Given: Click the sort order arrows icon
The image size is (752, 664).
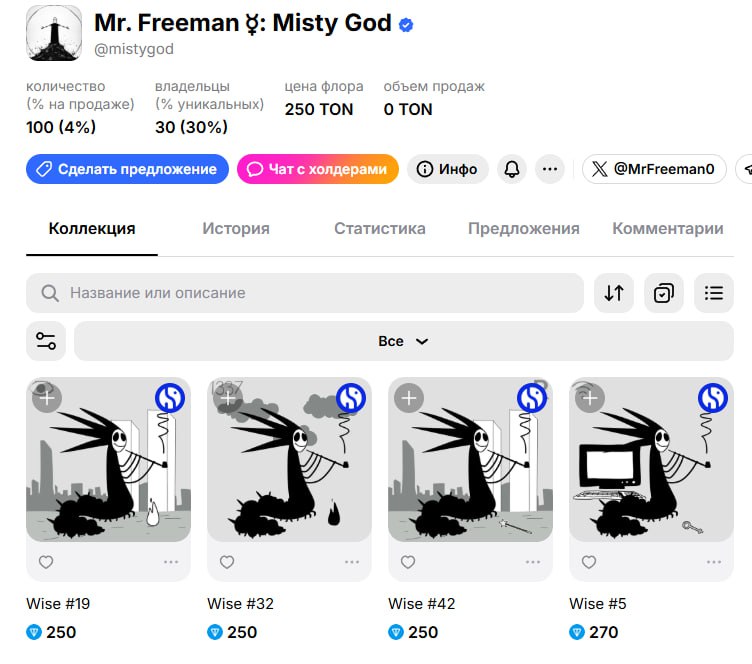Looking at the screenshot, I should (614, 293).
